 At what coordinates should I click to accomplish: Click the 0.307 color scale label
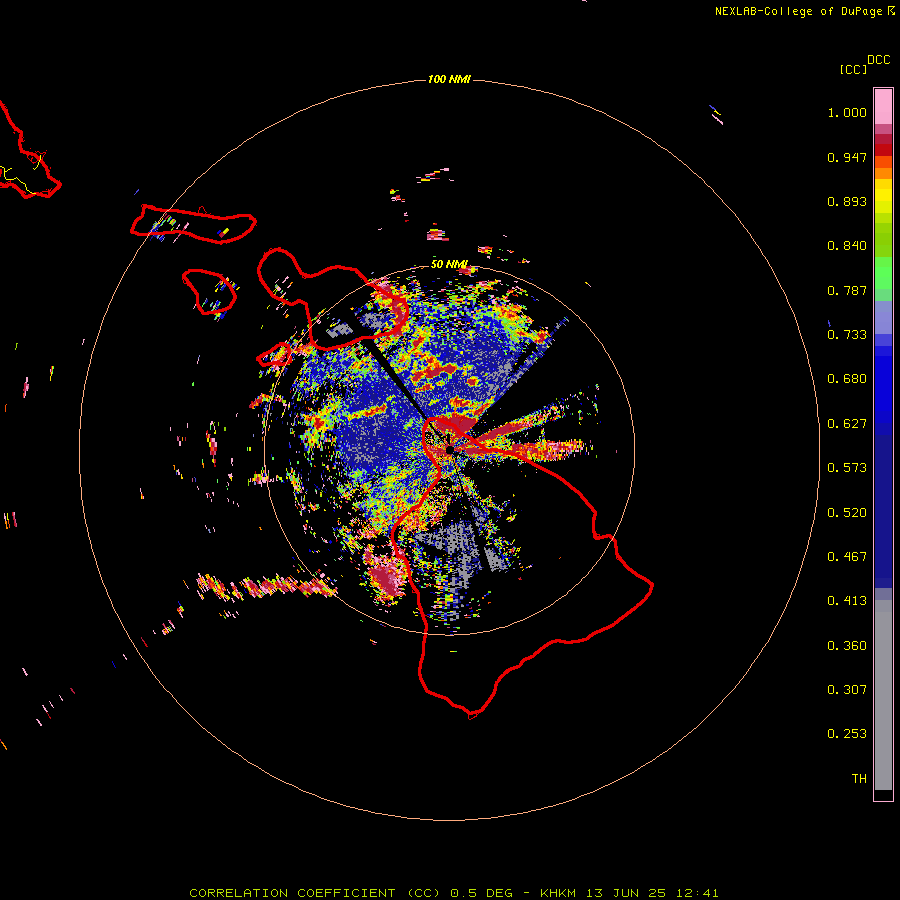coord(847,690)
